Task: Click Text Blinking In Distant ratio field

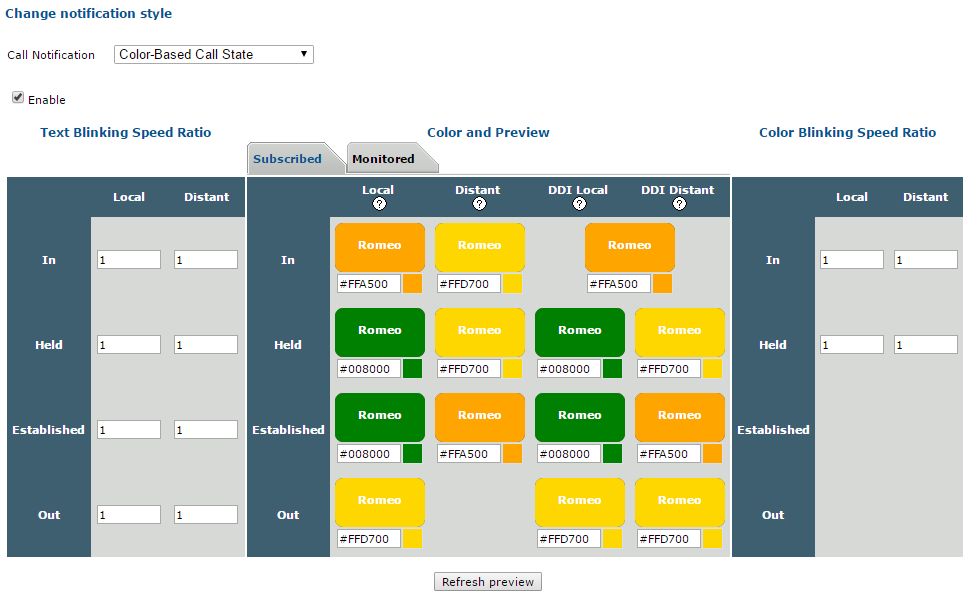Action: tap(206, 260)
